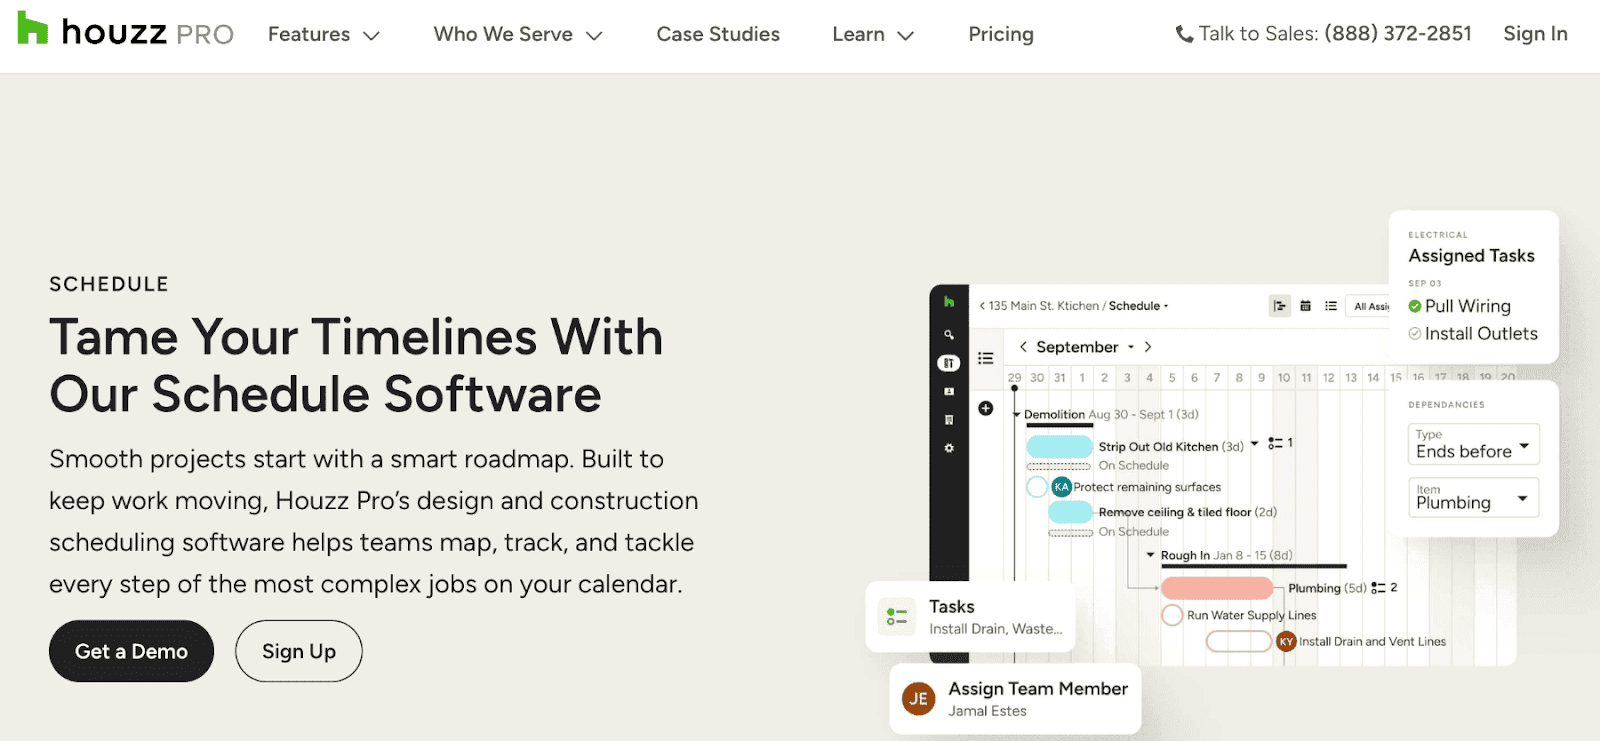Check the Run Water Supply Lines circle
1600x741 pixels.
coord(1172,615)
